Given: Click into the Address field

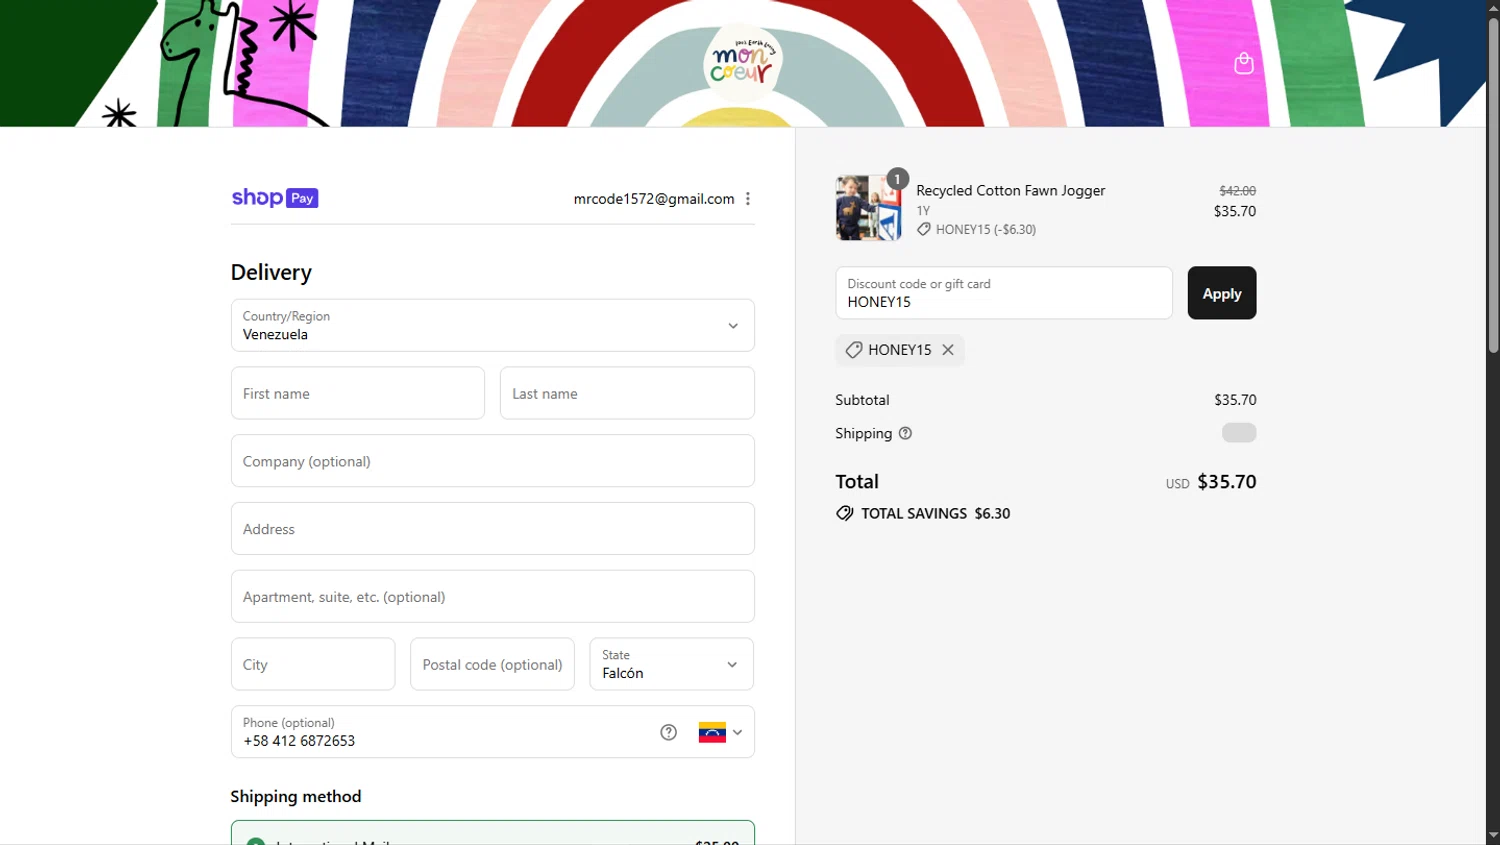Looking at the screenshot, I should click(493, 529).
